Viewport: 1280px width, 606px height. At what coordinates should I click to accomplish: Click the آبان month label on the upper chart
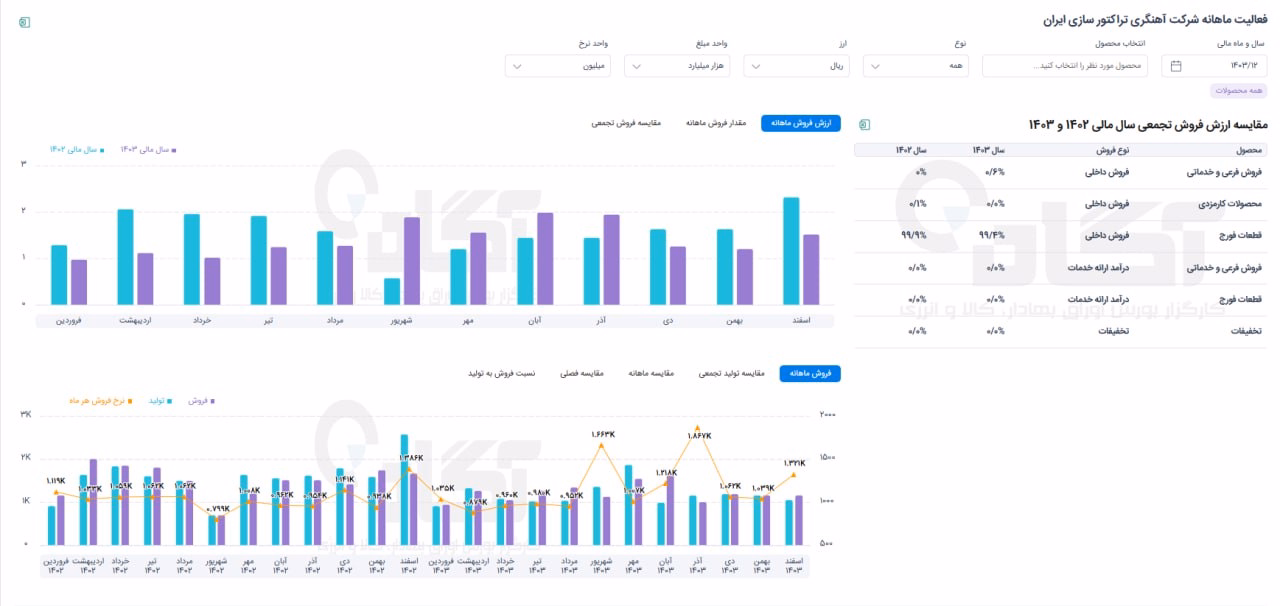point(534,320)
